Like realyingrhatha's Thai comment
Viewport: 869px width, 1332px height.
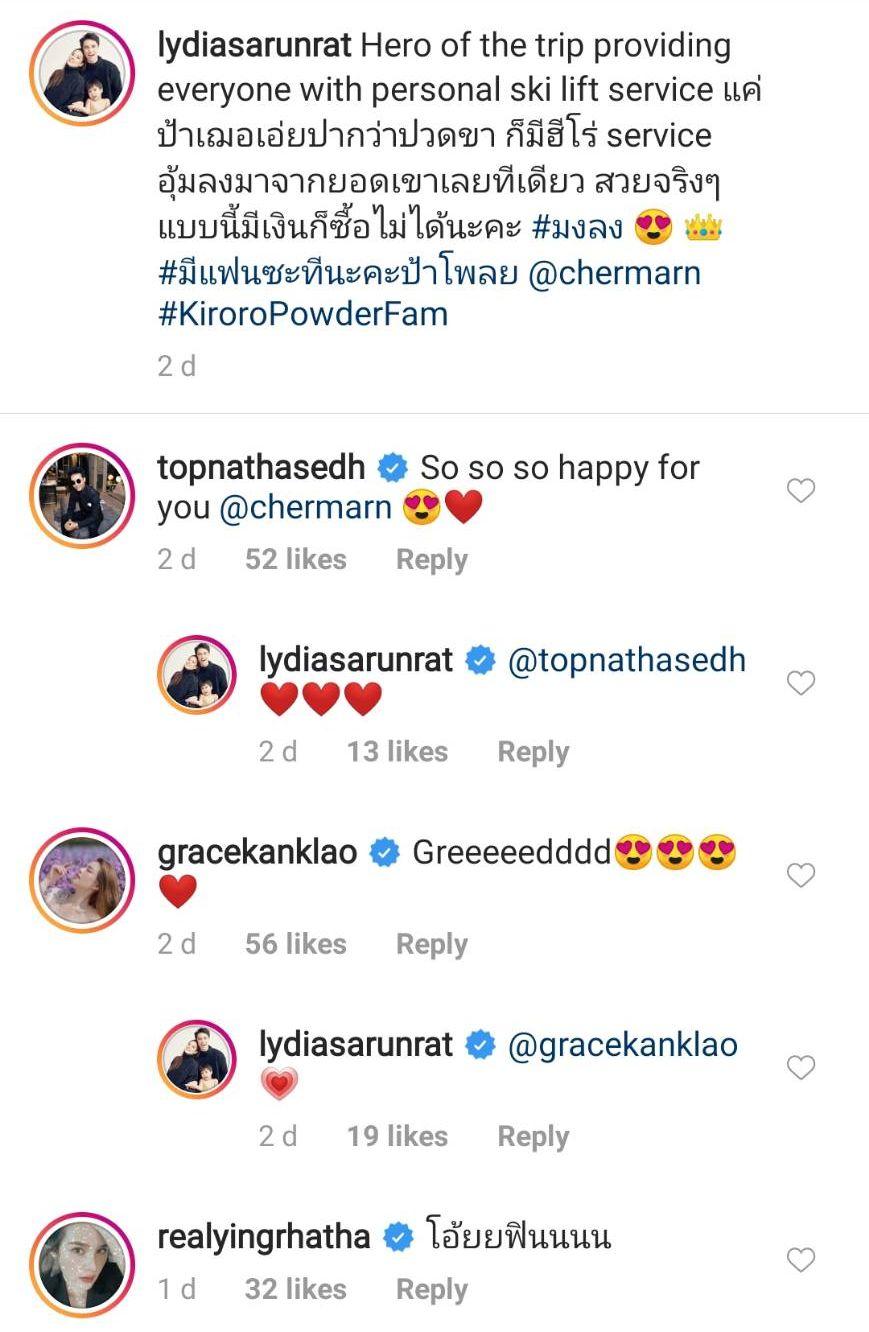(801, 1260)
